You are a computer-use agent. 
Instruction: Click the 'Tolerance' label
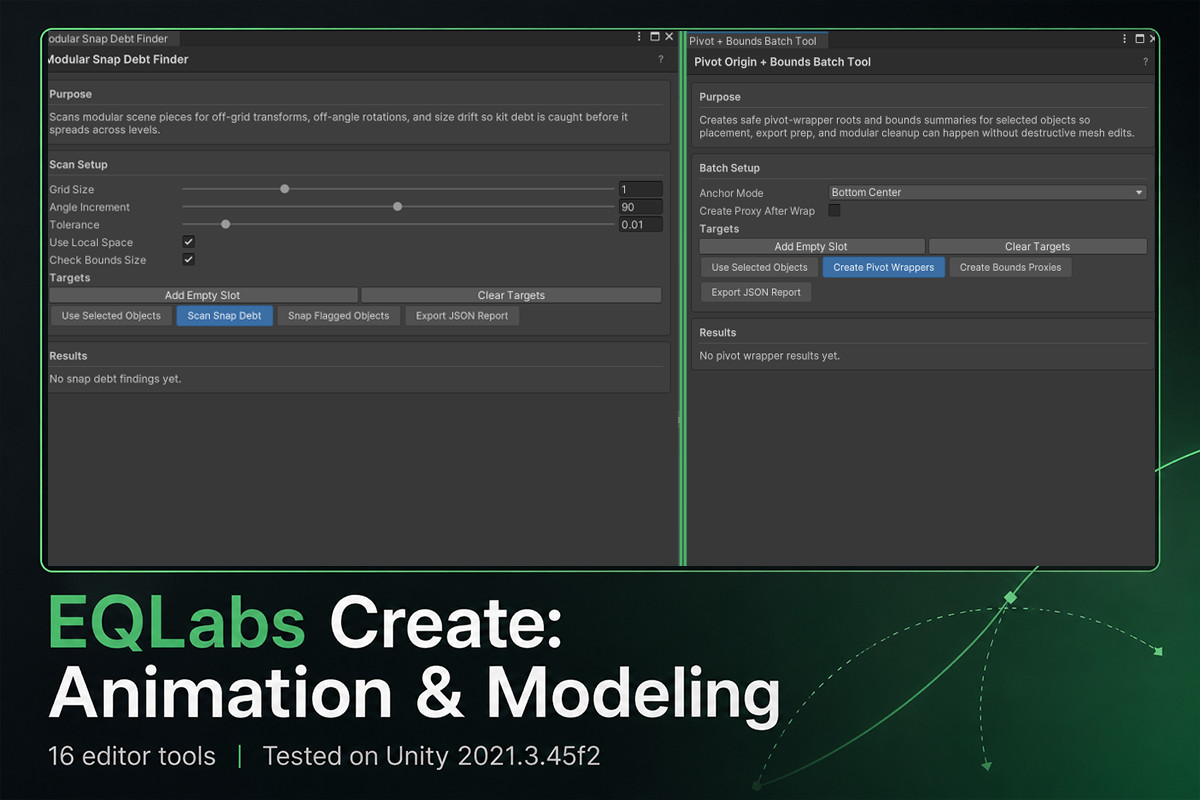point(75,225)
